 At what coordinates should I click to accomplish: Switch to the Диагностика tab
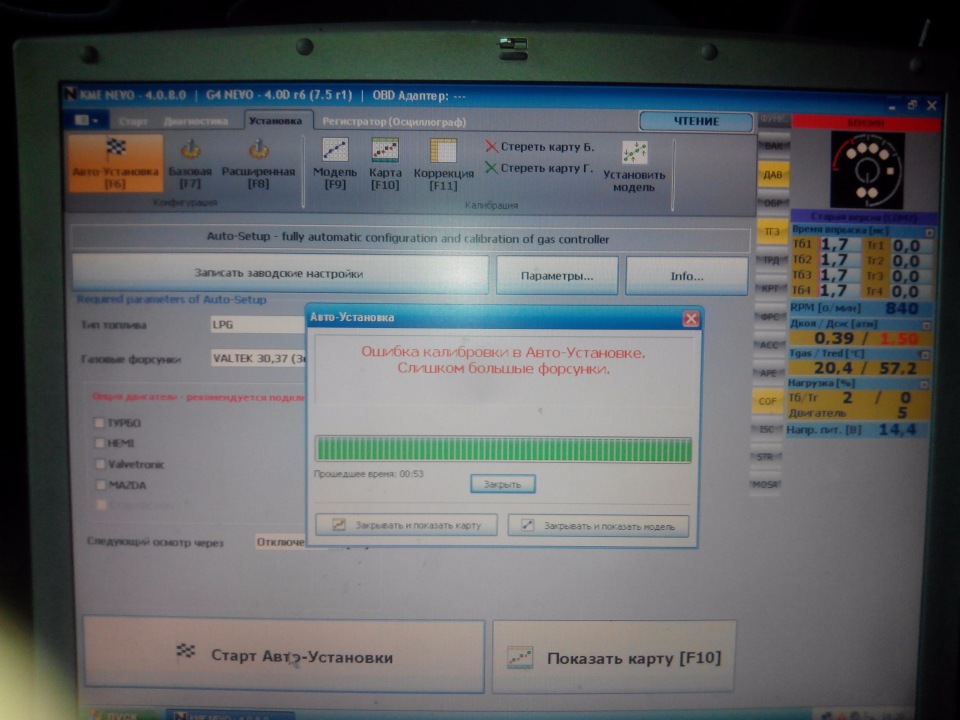[x=196, y=121]
